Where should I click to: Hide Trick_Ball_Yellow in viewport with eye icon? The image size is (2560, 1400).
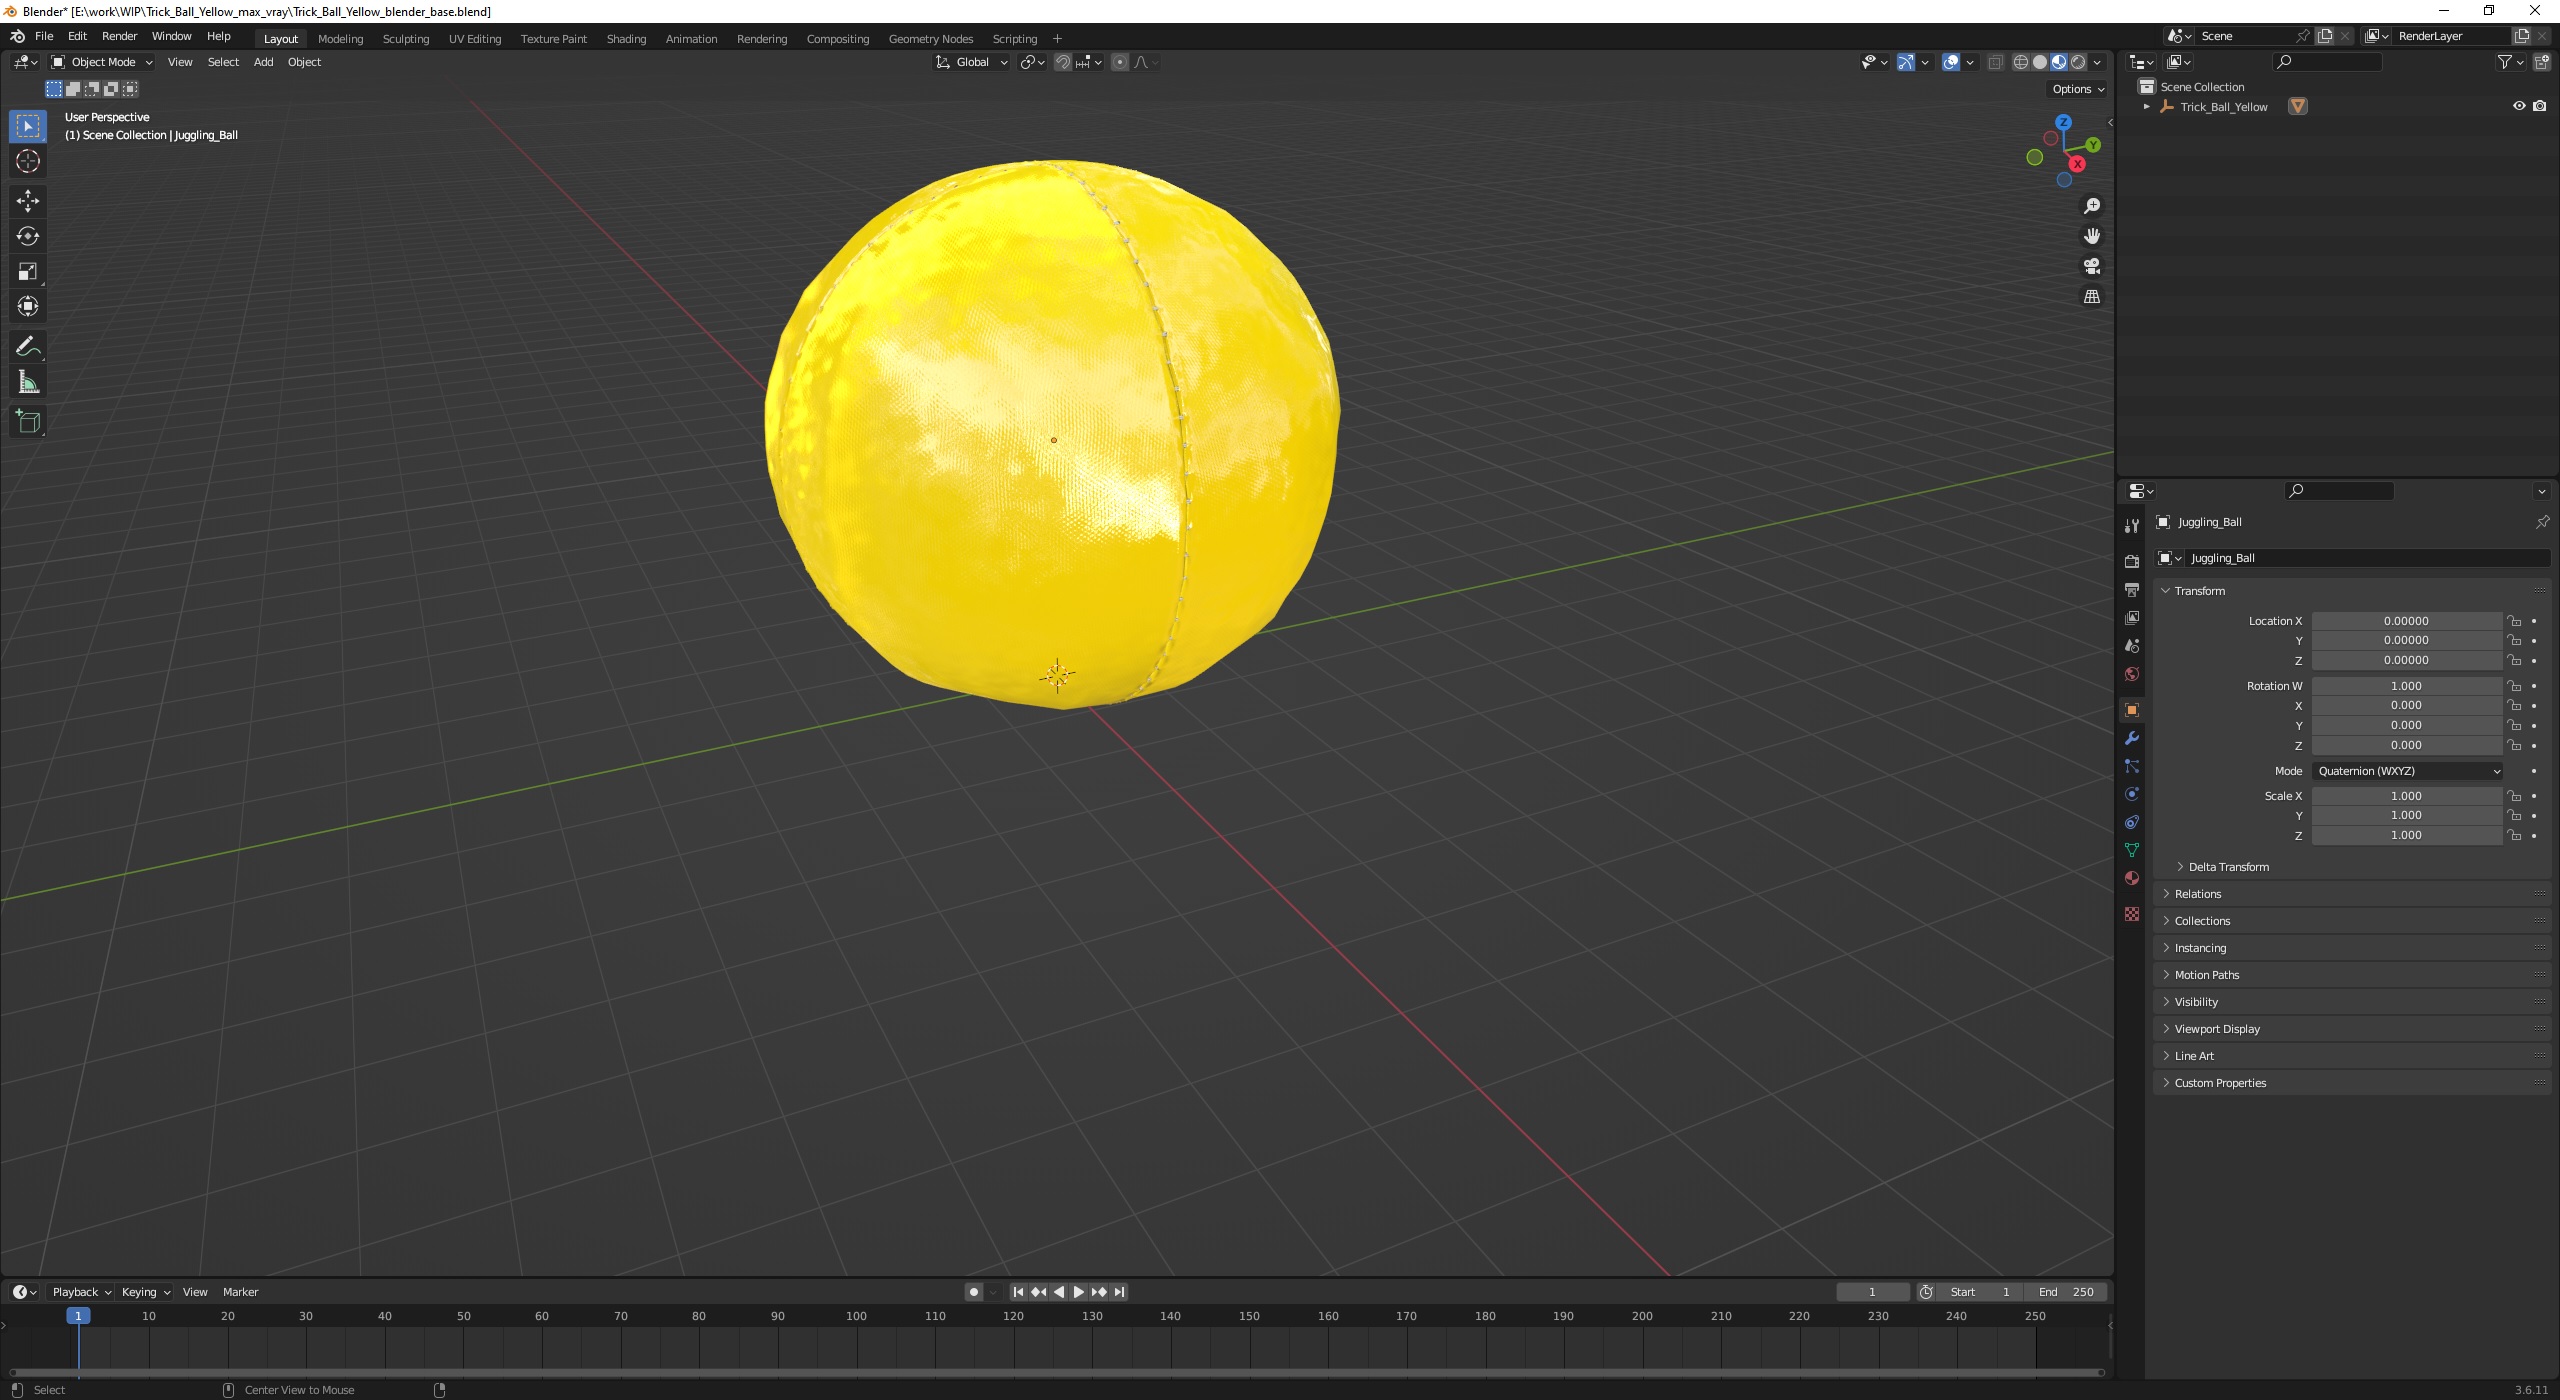coord(2519,106)
